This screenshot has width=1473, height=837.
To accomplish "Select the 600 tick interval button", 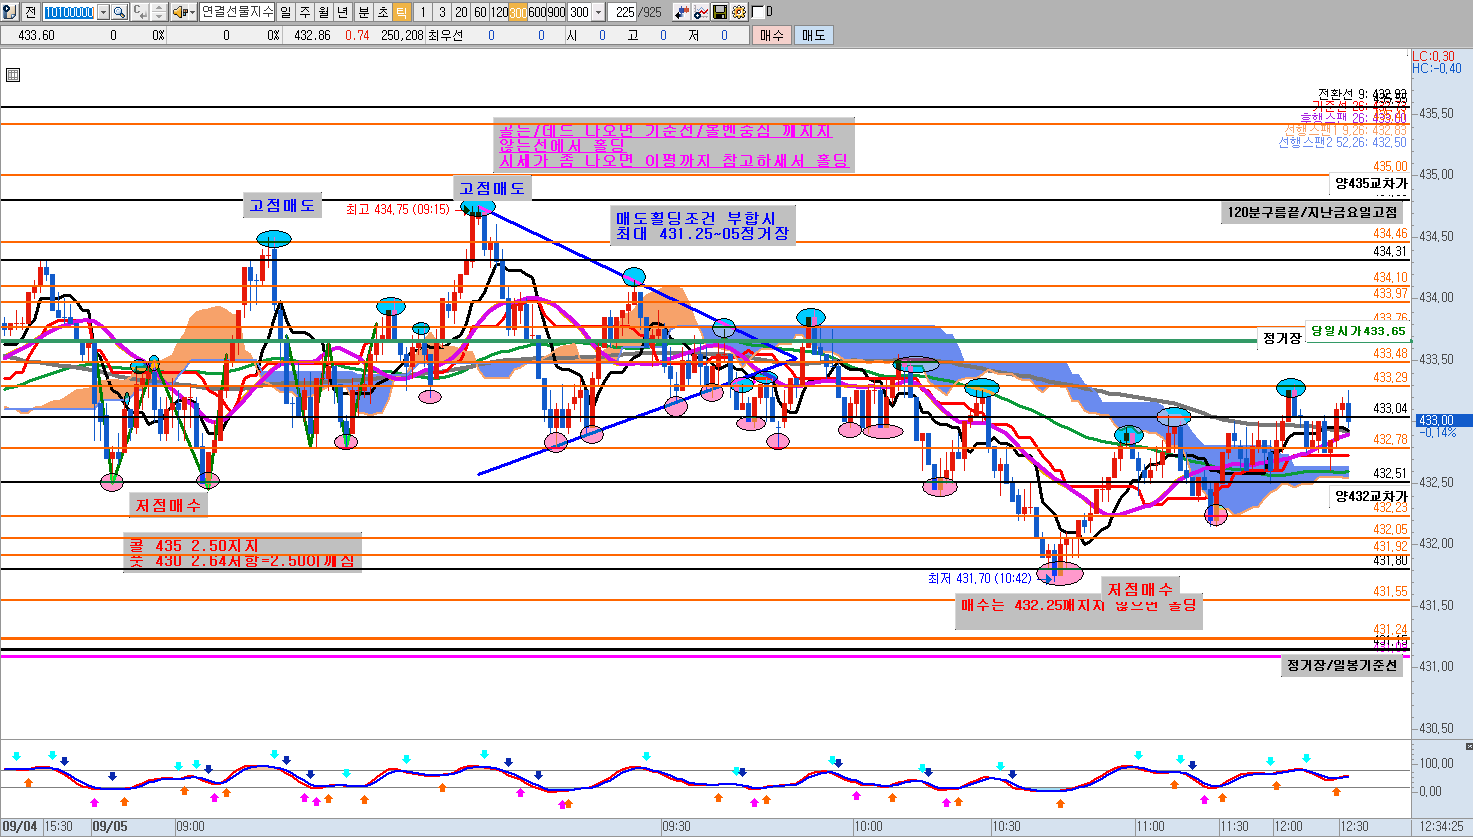I will pyautogui.click(x=538, y=12).
